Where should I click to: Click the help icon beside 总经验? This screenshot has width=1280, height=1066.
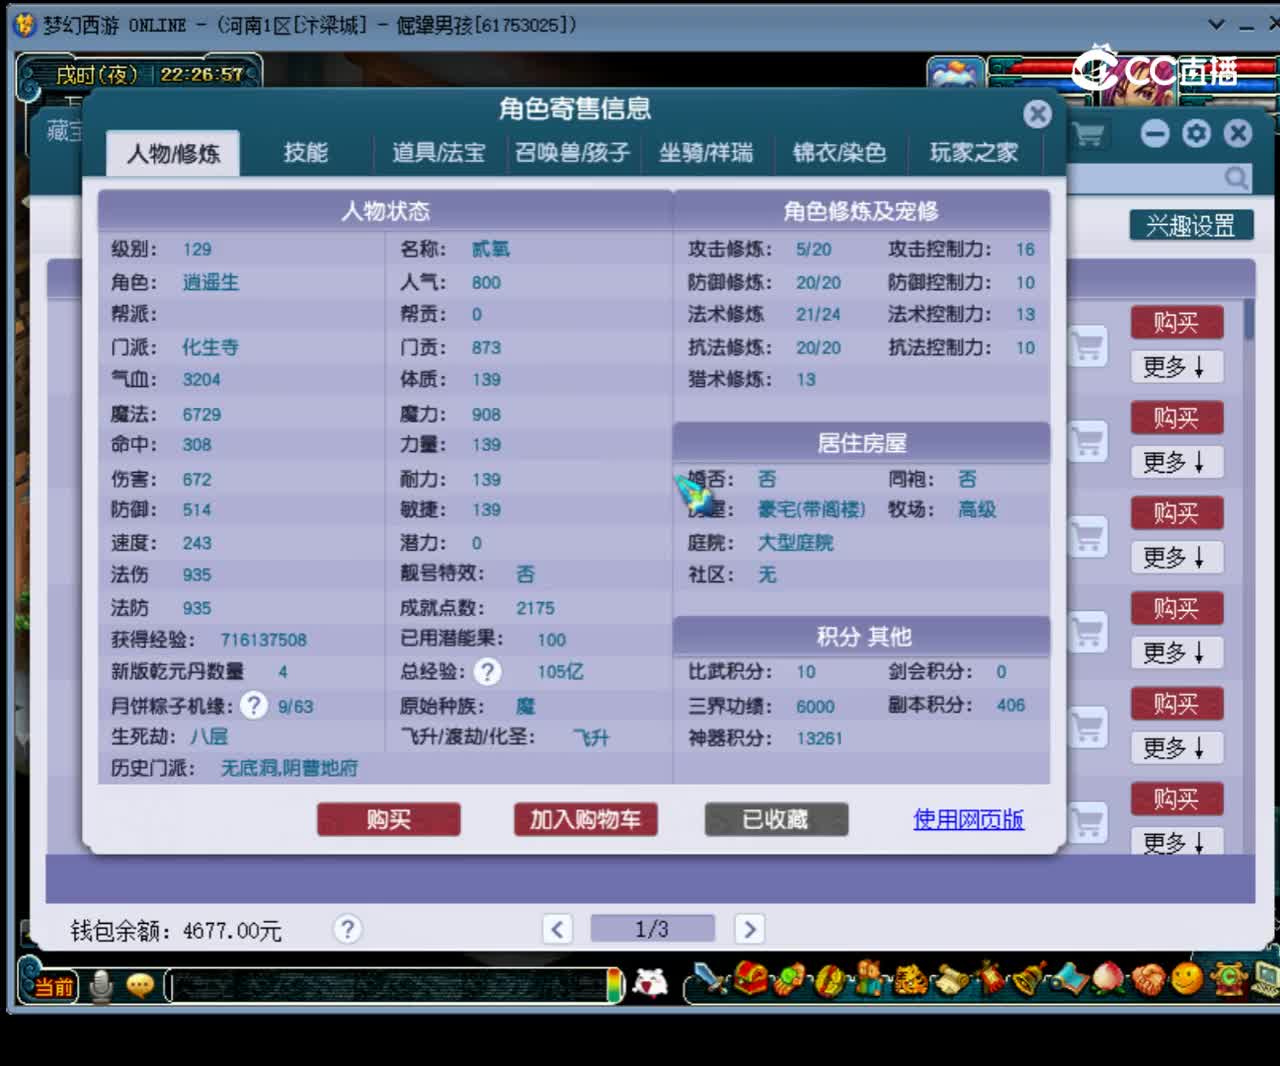[x=487, y=672]
